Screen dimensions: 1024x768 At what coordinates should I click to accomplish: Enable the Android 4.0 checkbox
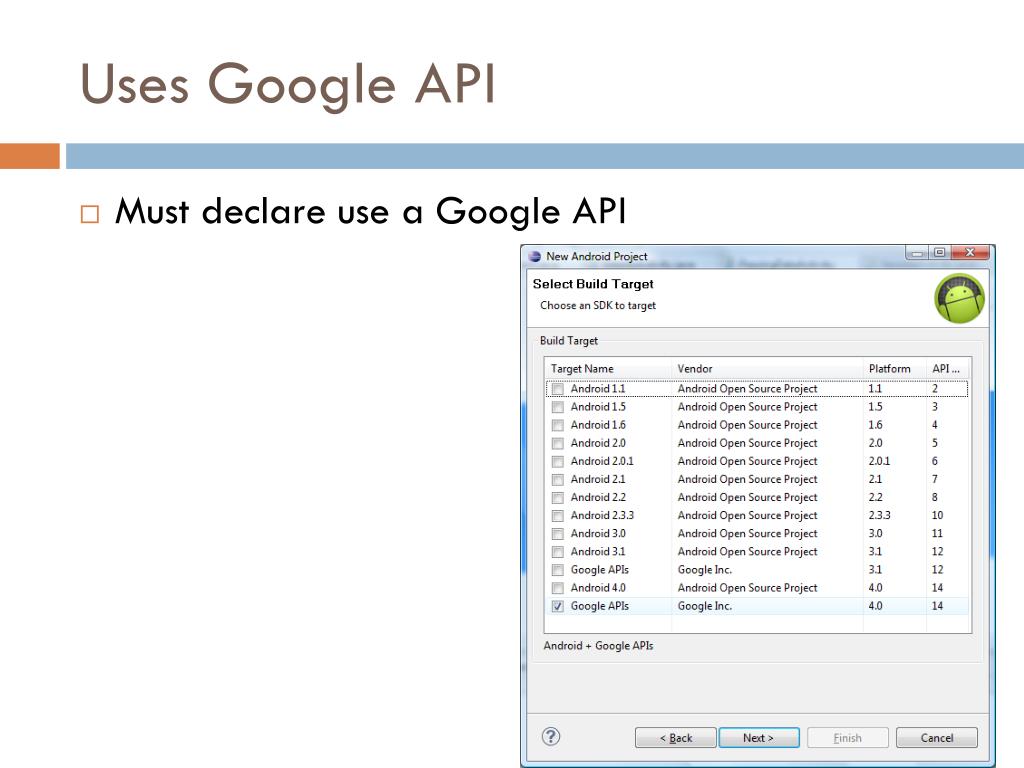558,588
